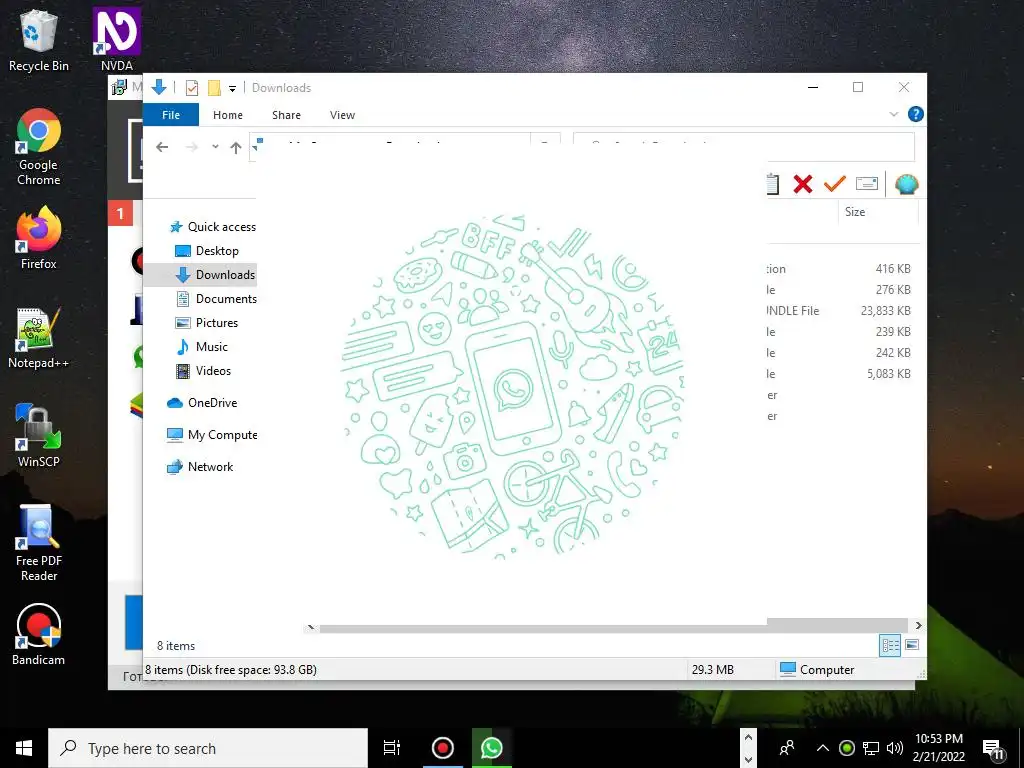Open Customize Quick Access Toolbar dropdown
Screen dimensions: 1024x768
pos(232,88)
